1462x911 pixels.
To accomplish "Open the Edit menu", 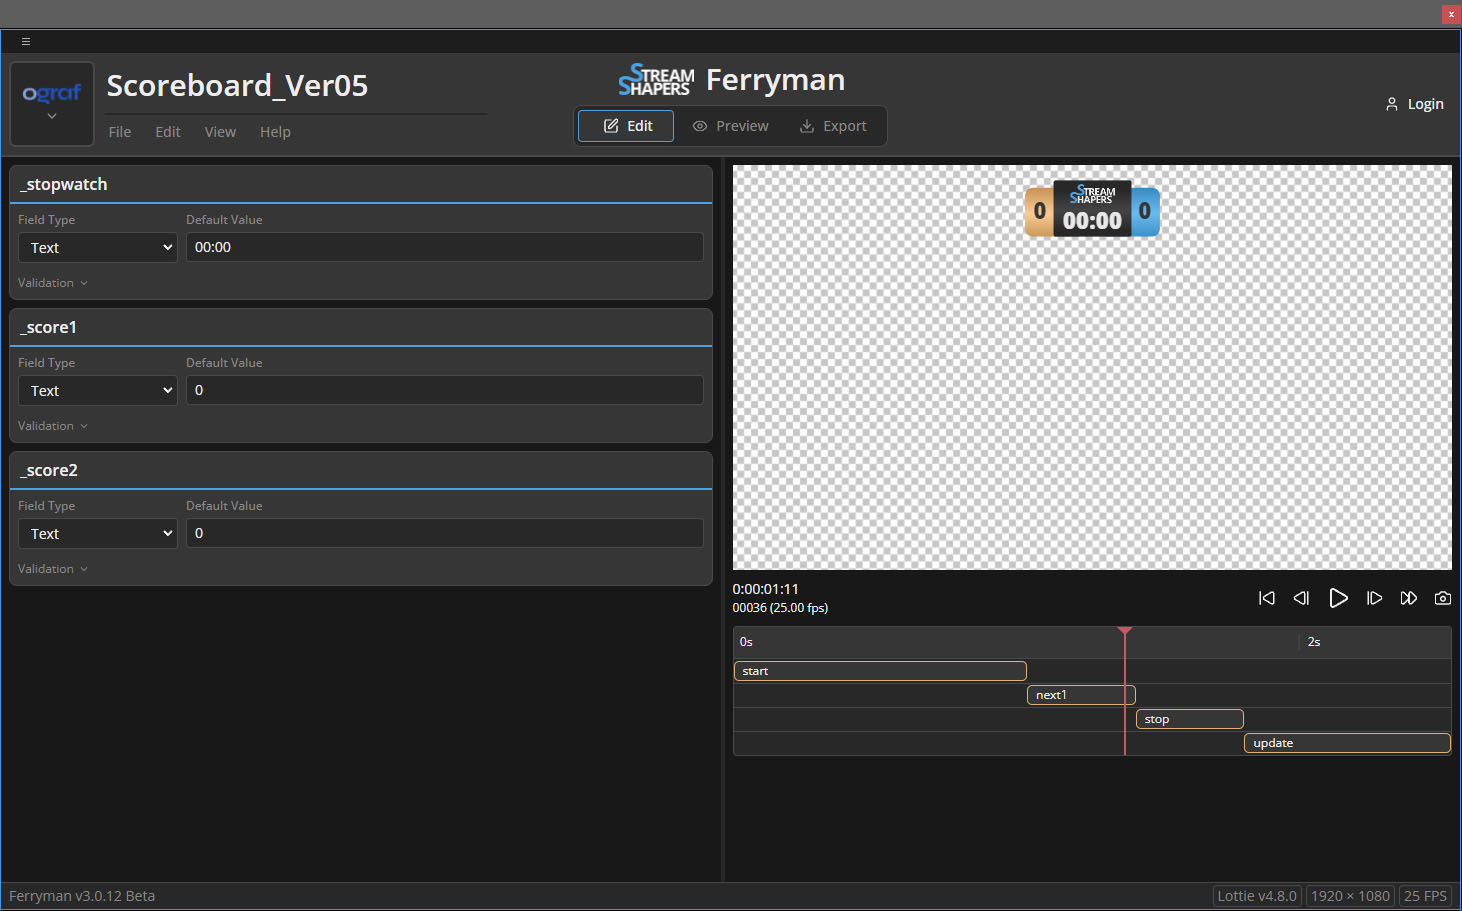I will click(x=168, y=132).
